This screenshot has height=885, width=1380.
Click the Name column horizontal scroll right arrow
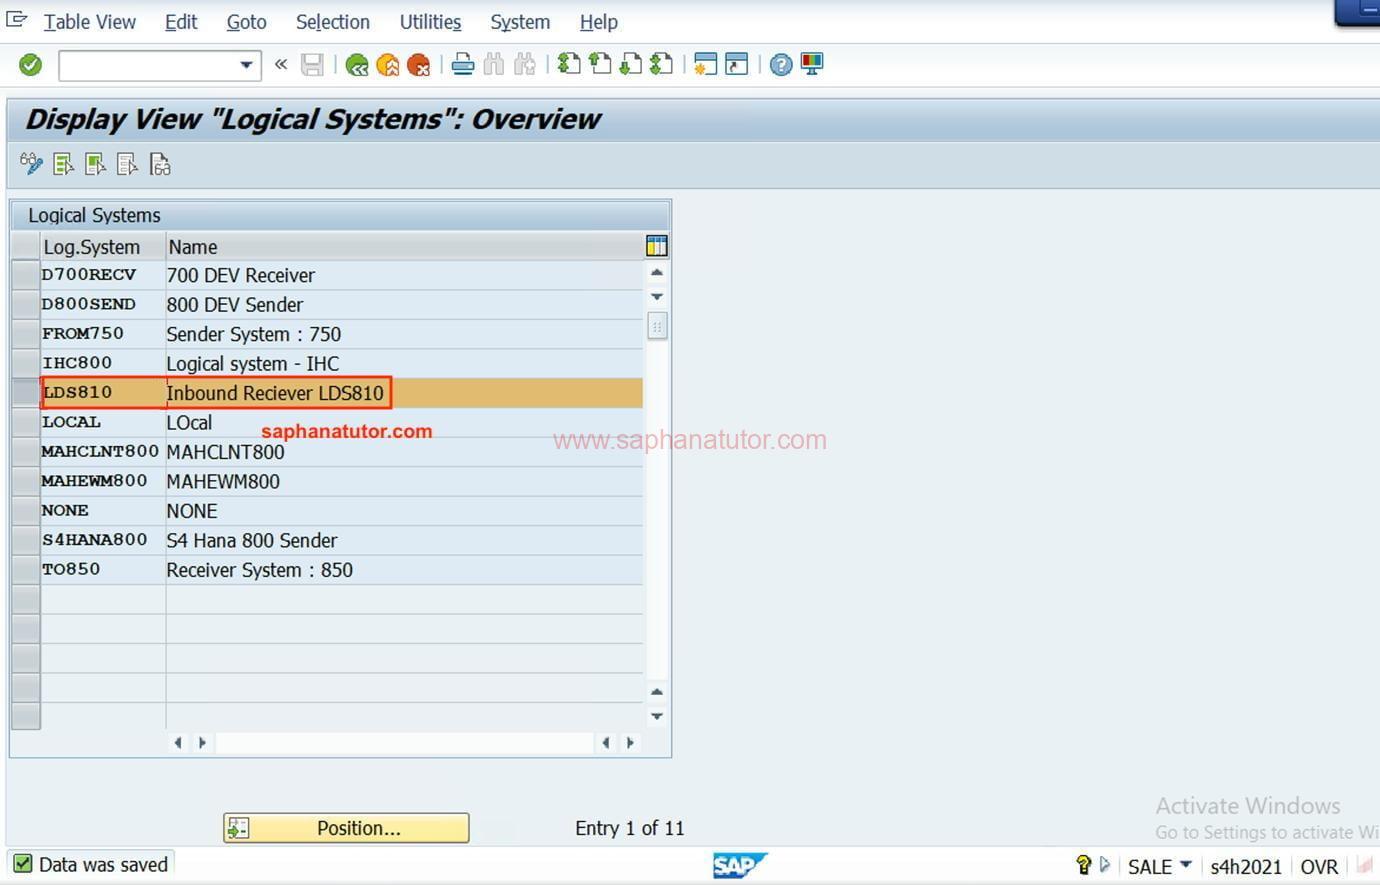point(630,743)
